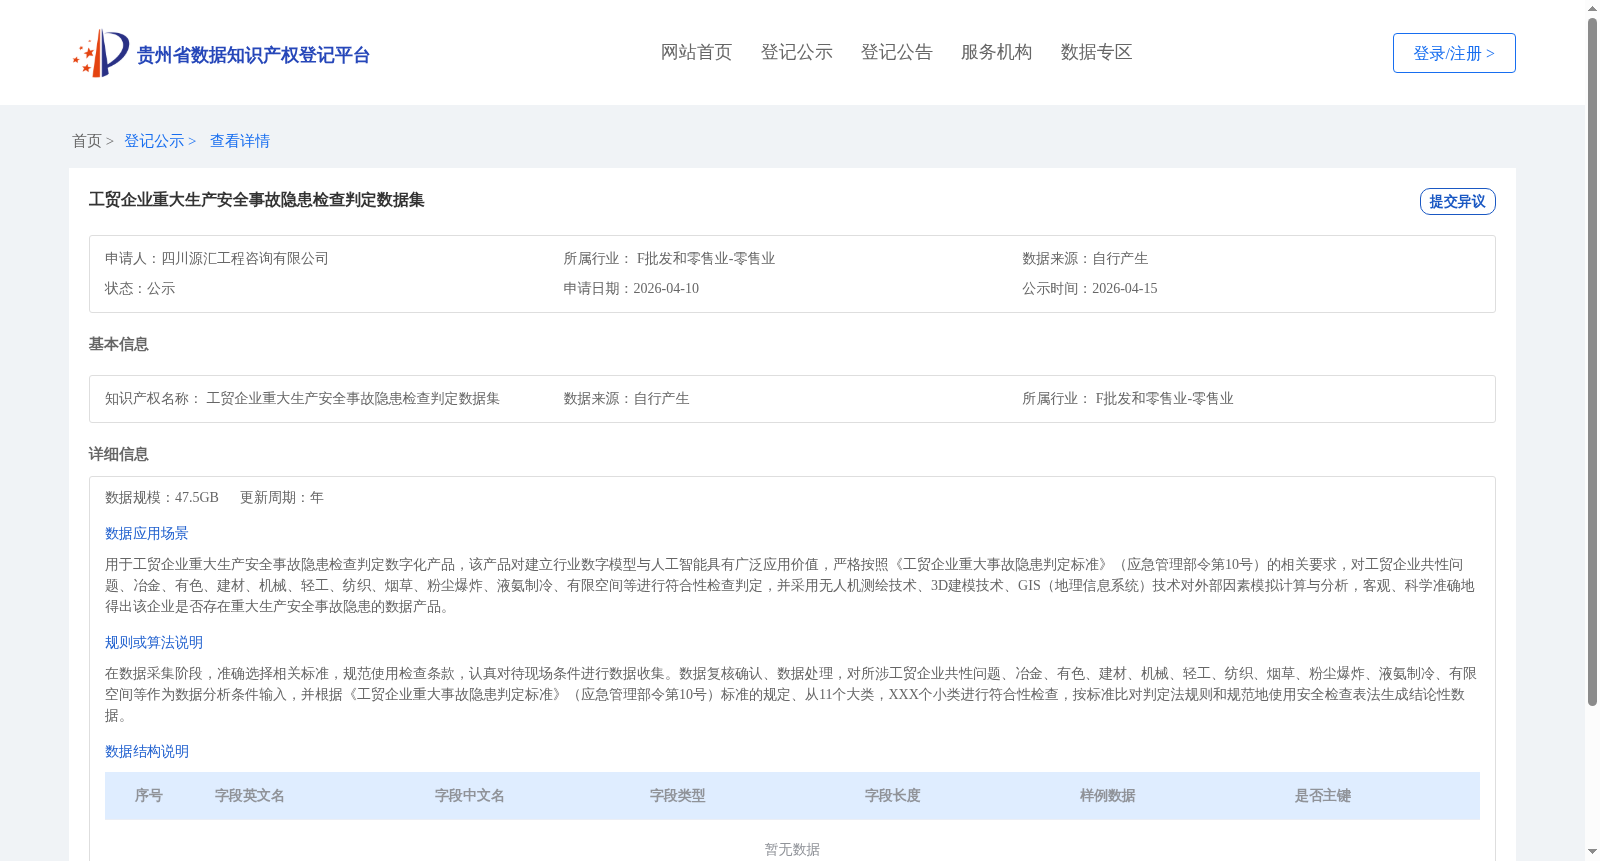Click the 基本信息 section heading
This screenshot has height=861, width=1600.
(x=118, y=344)
